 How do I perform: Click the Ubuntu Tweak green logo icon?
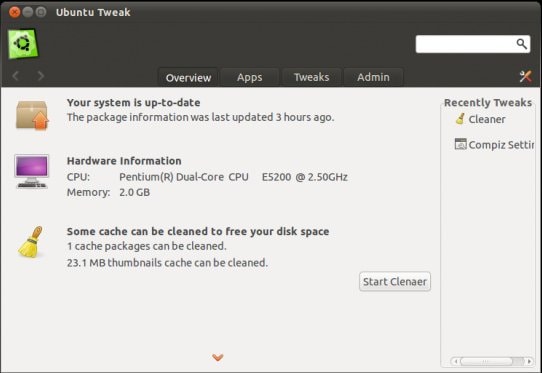(23, 44)
